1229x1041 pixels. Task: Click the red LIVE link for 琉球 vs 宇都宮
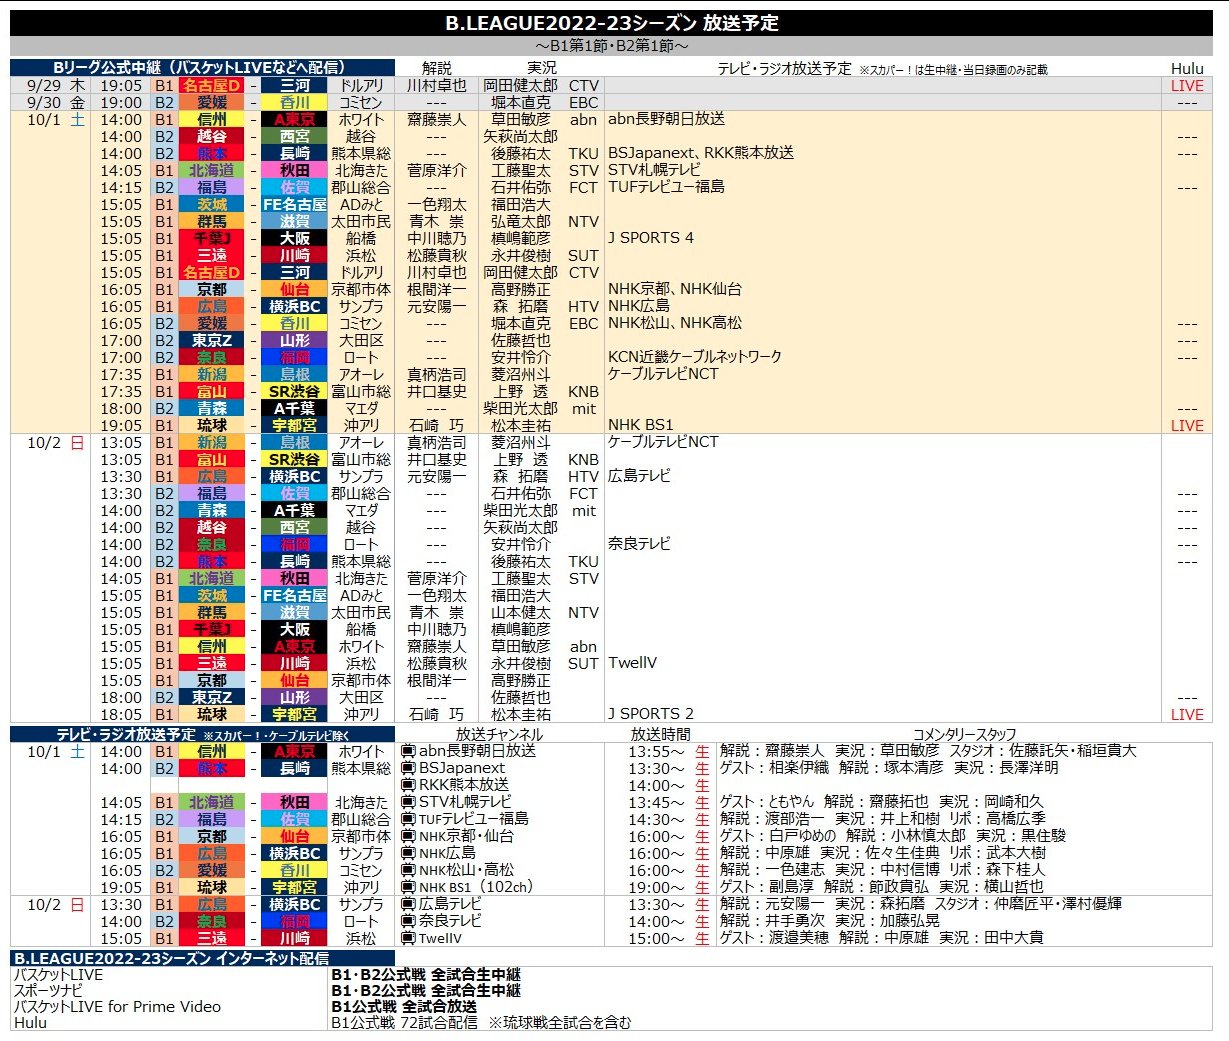[x=1187, y=424]
